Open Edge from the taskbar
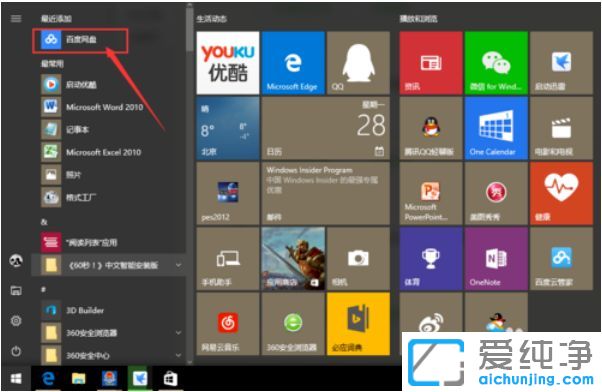Image resolution: width=602 pixels, height=392 pixels. point(48,379)
